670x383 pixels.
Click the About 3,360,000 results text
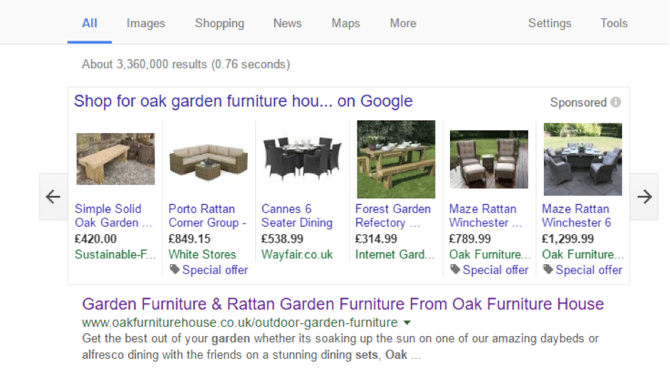click(x=186, y=65)
